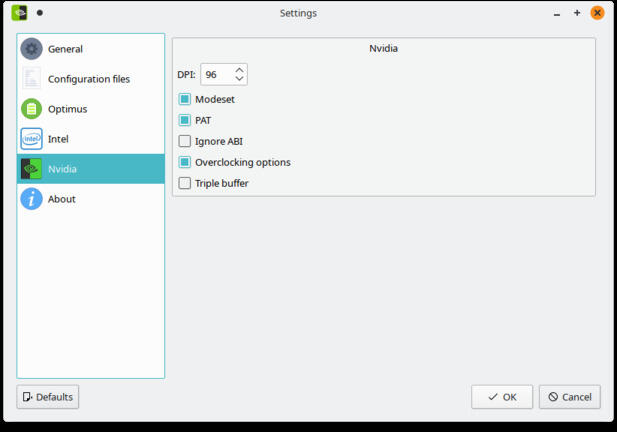This screenshot has width=617, height=432.
Task: Click the Intel logo icon
Action: pos(31,139)
